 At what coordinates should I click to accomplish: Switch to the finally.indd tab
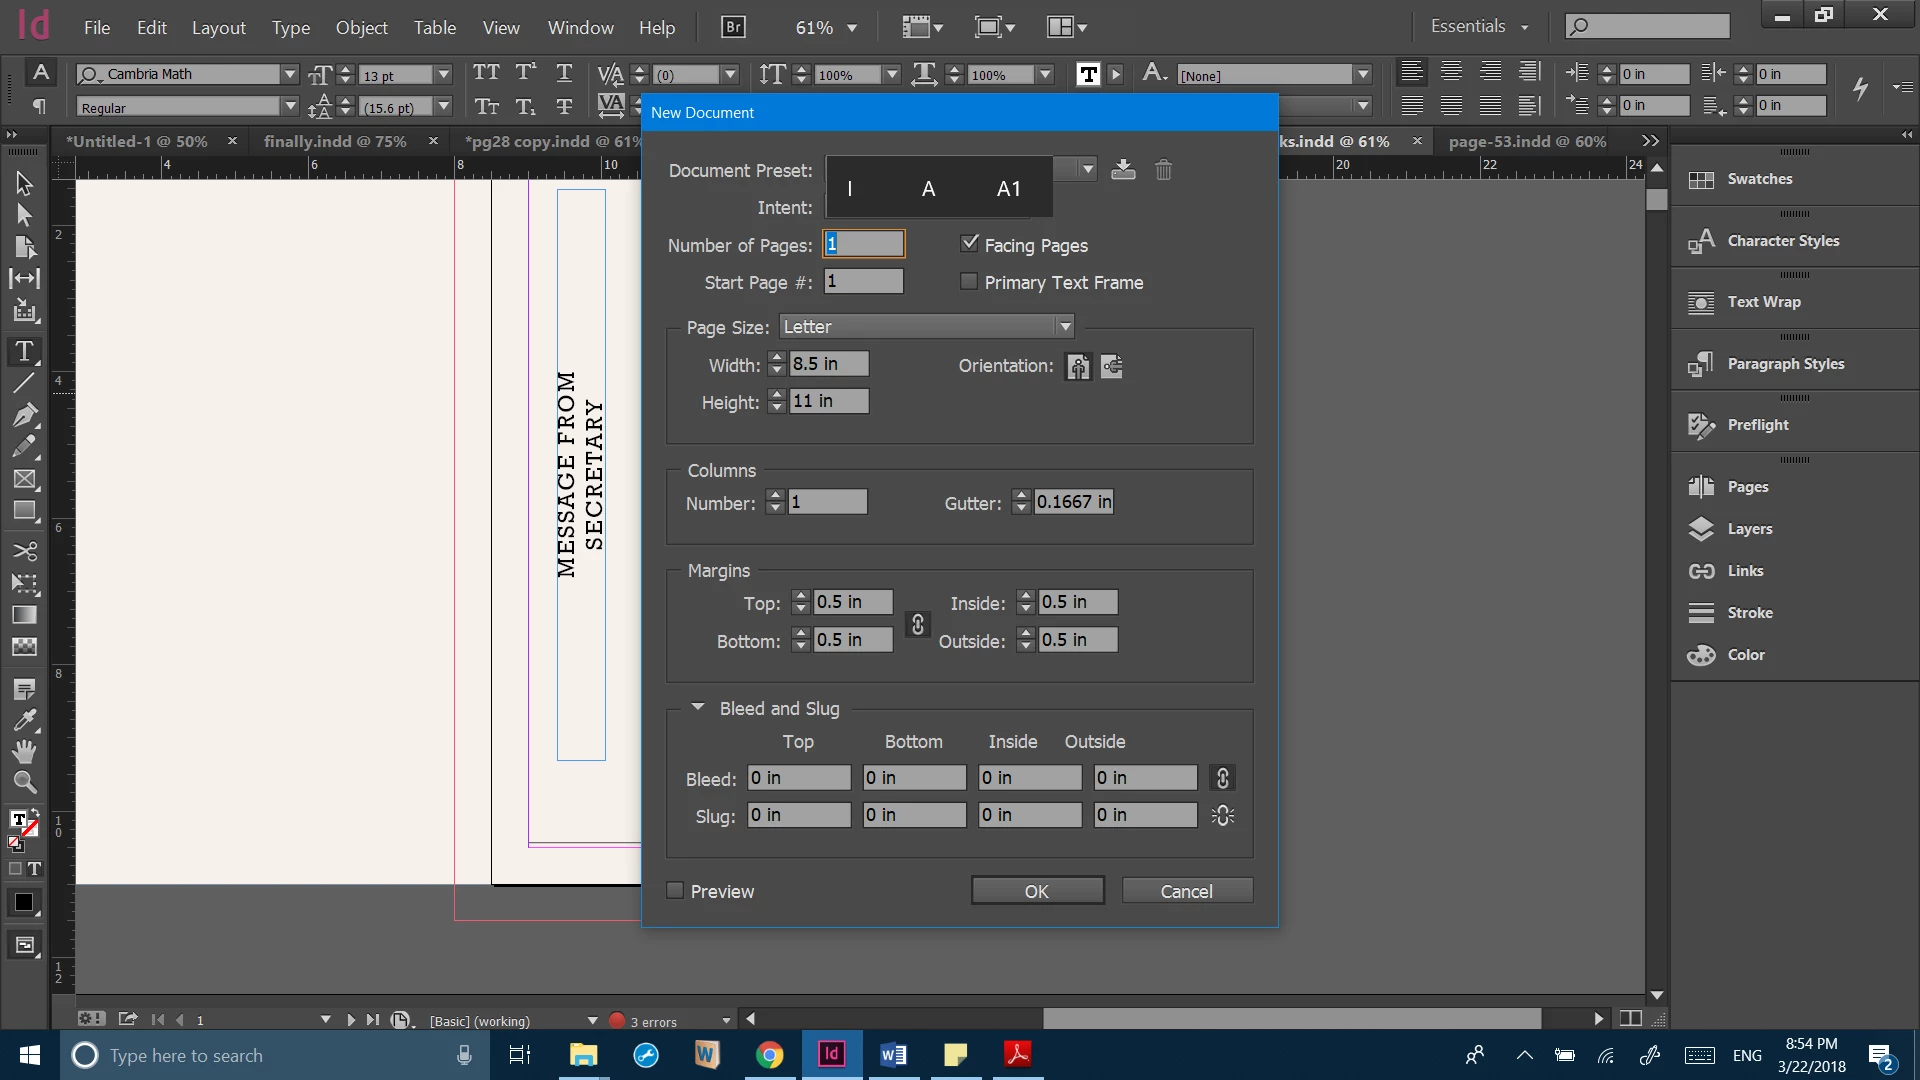point(335,142)
